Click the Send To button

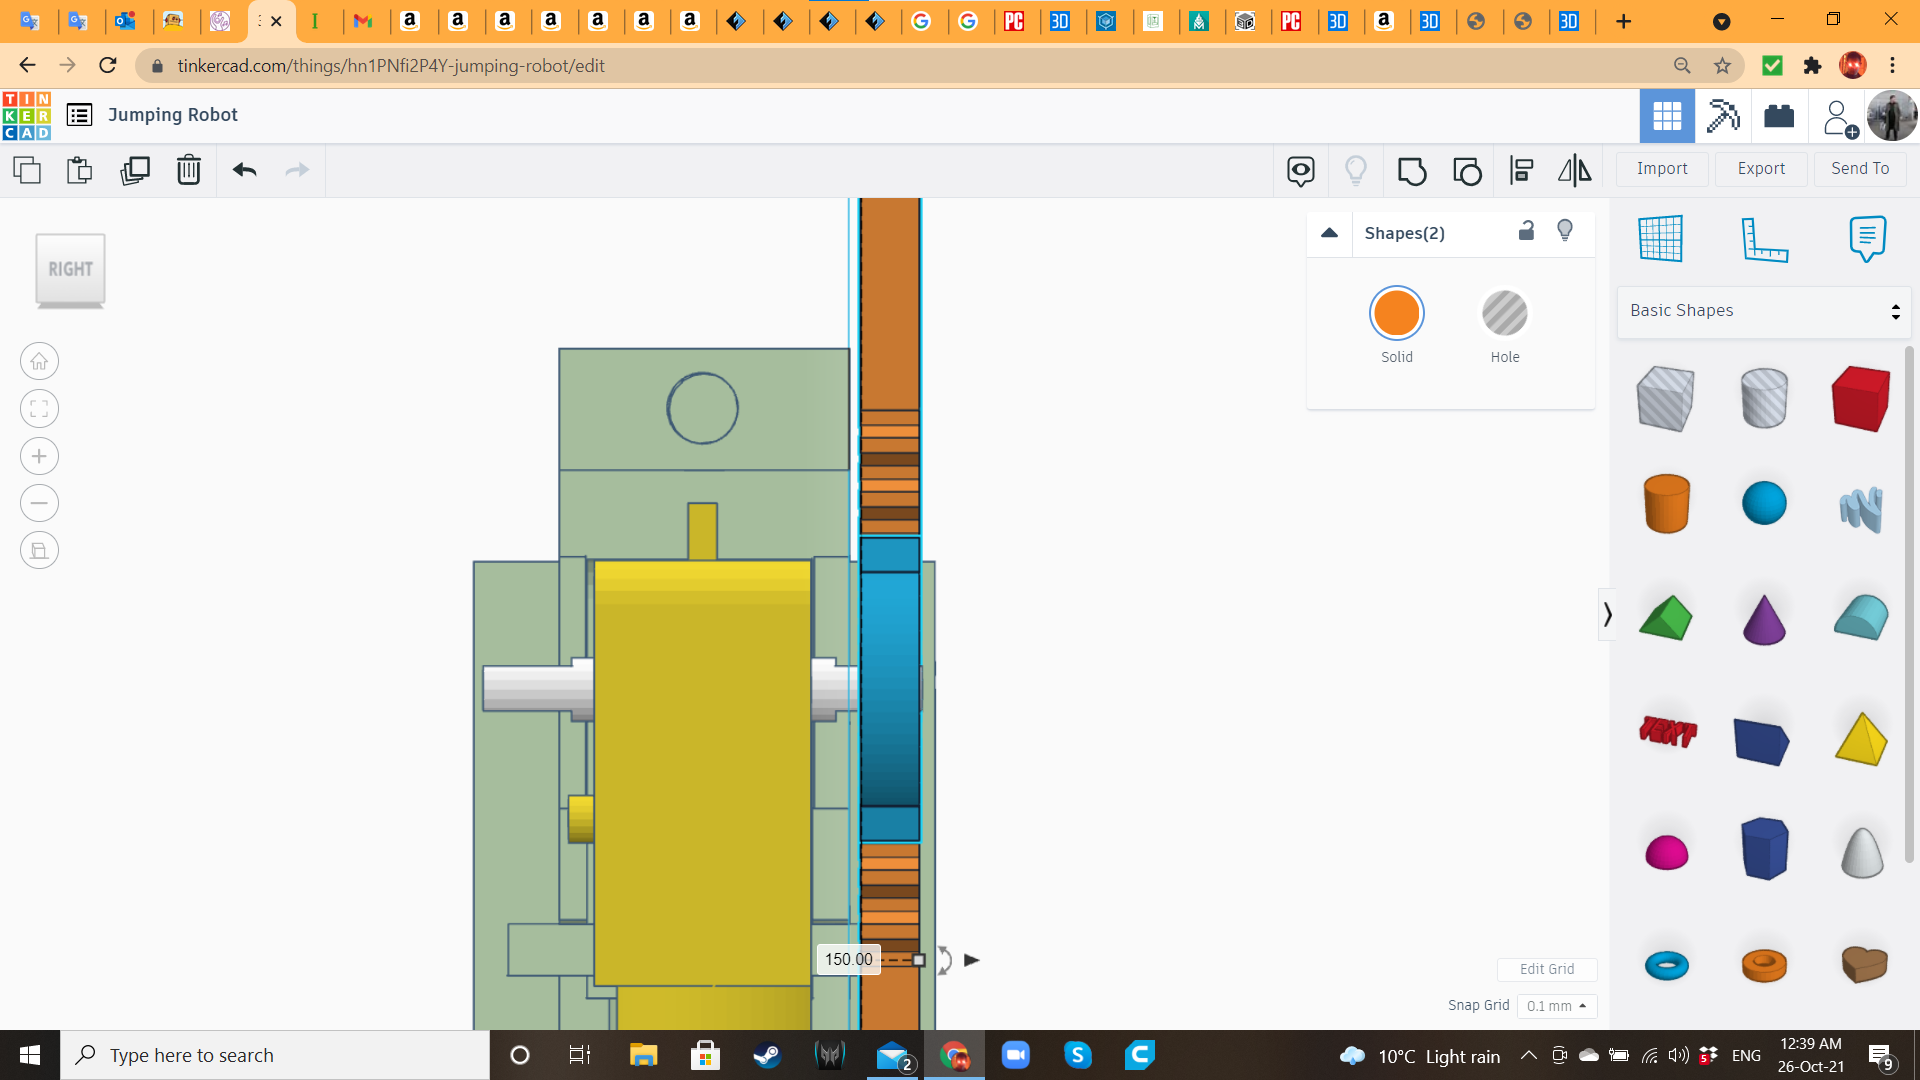[x=1860, y=169]
